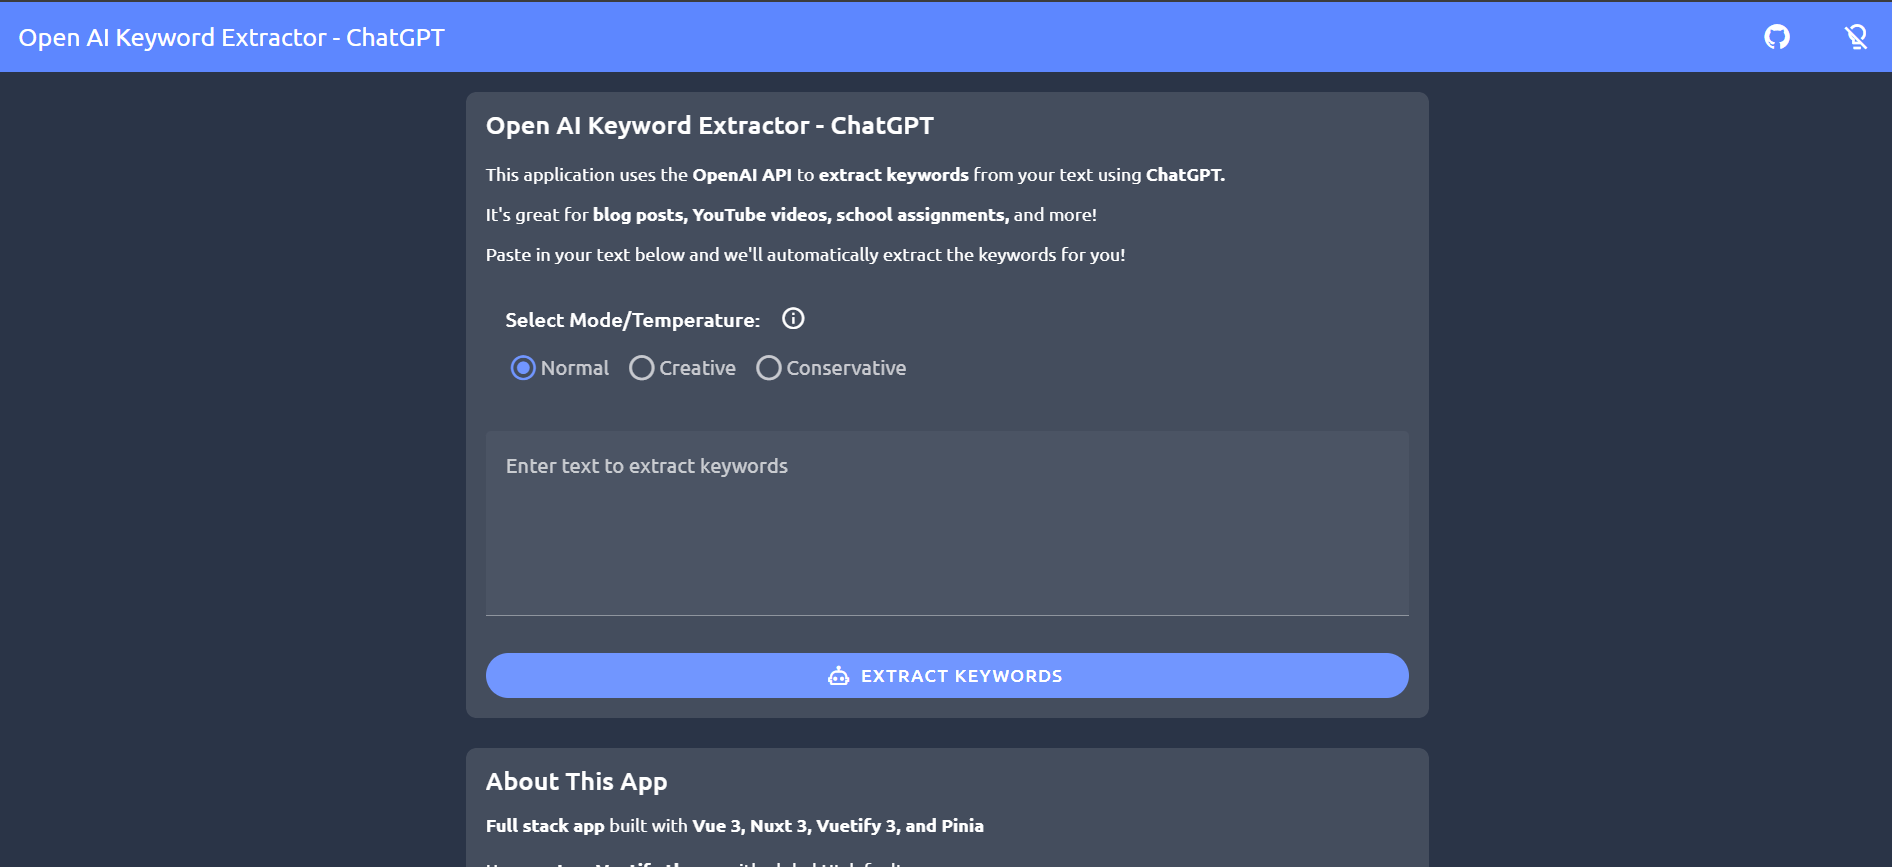Screen dimensions: 1892x867
Task: Select the Normal mode radio button
Action: coord(523,368)
